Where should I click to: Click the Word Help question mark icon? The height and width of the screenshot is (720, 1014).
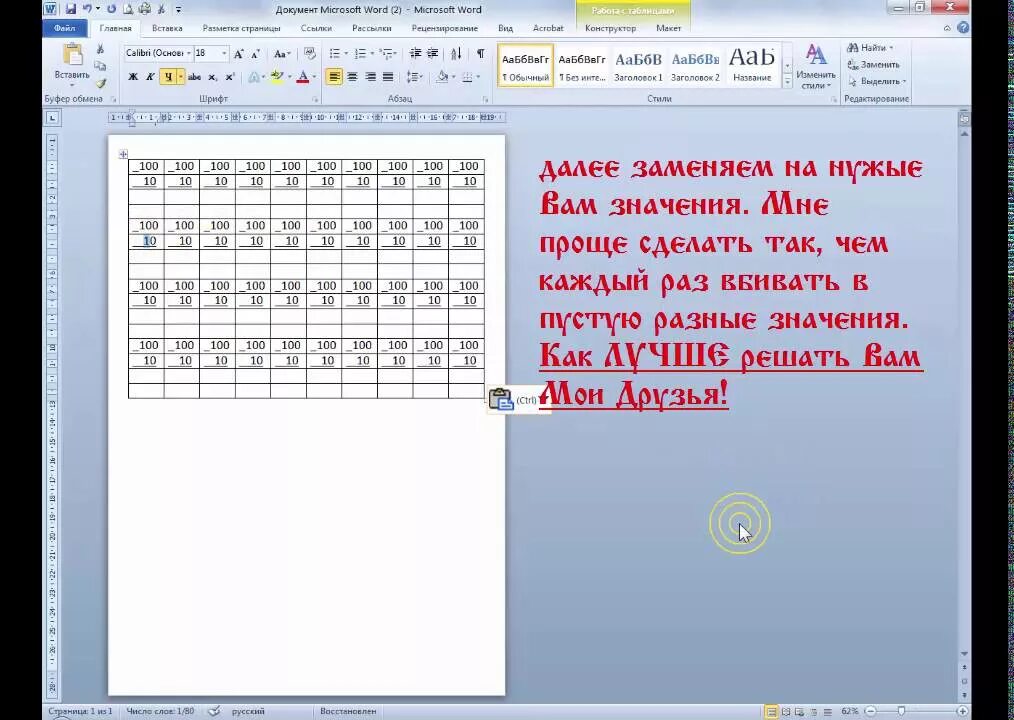(963, 28)
